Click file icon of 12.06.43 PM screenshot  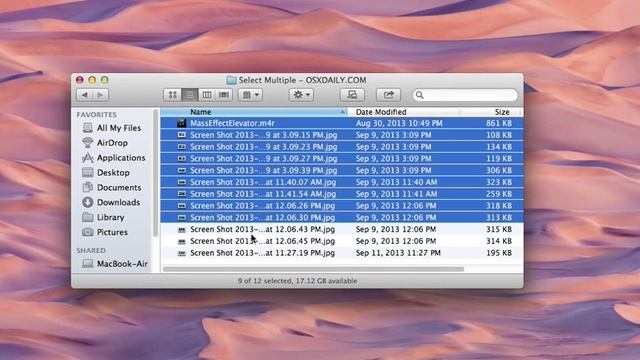click(x=182, y=230)
